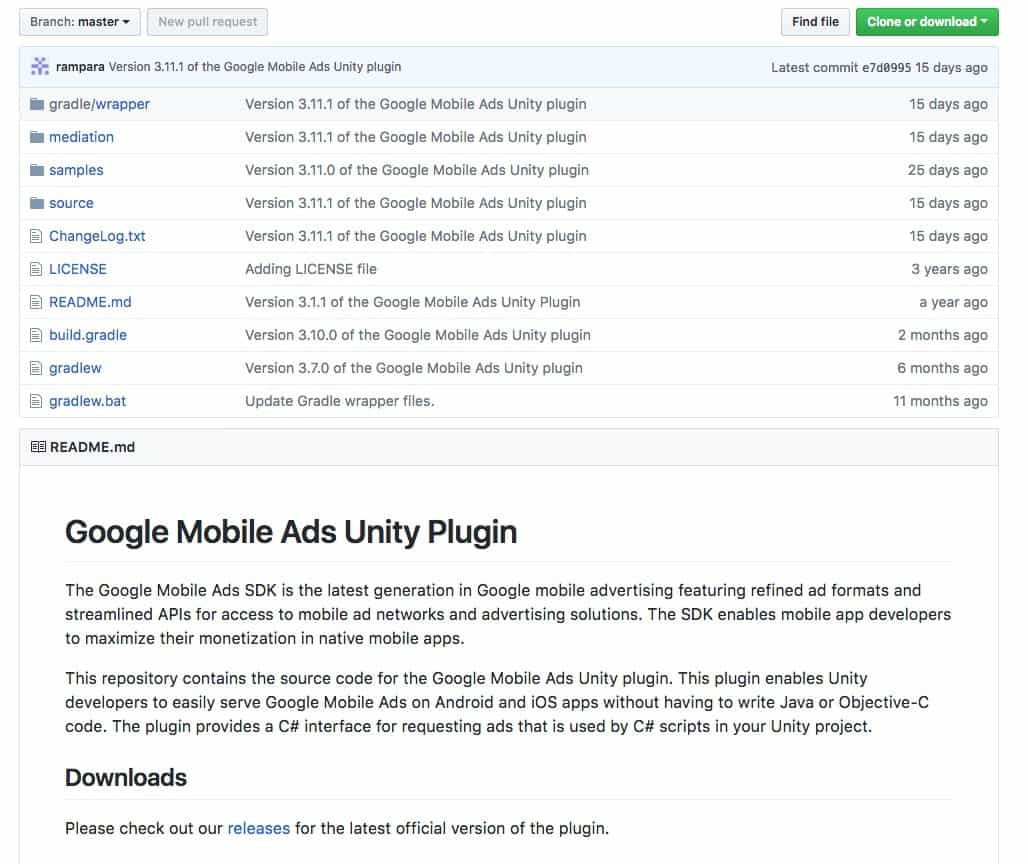Open the README.md file link
The width and height of the screenshot is (1028, 864).
(90, 302)
